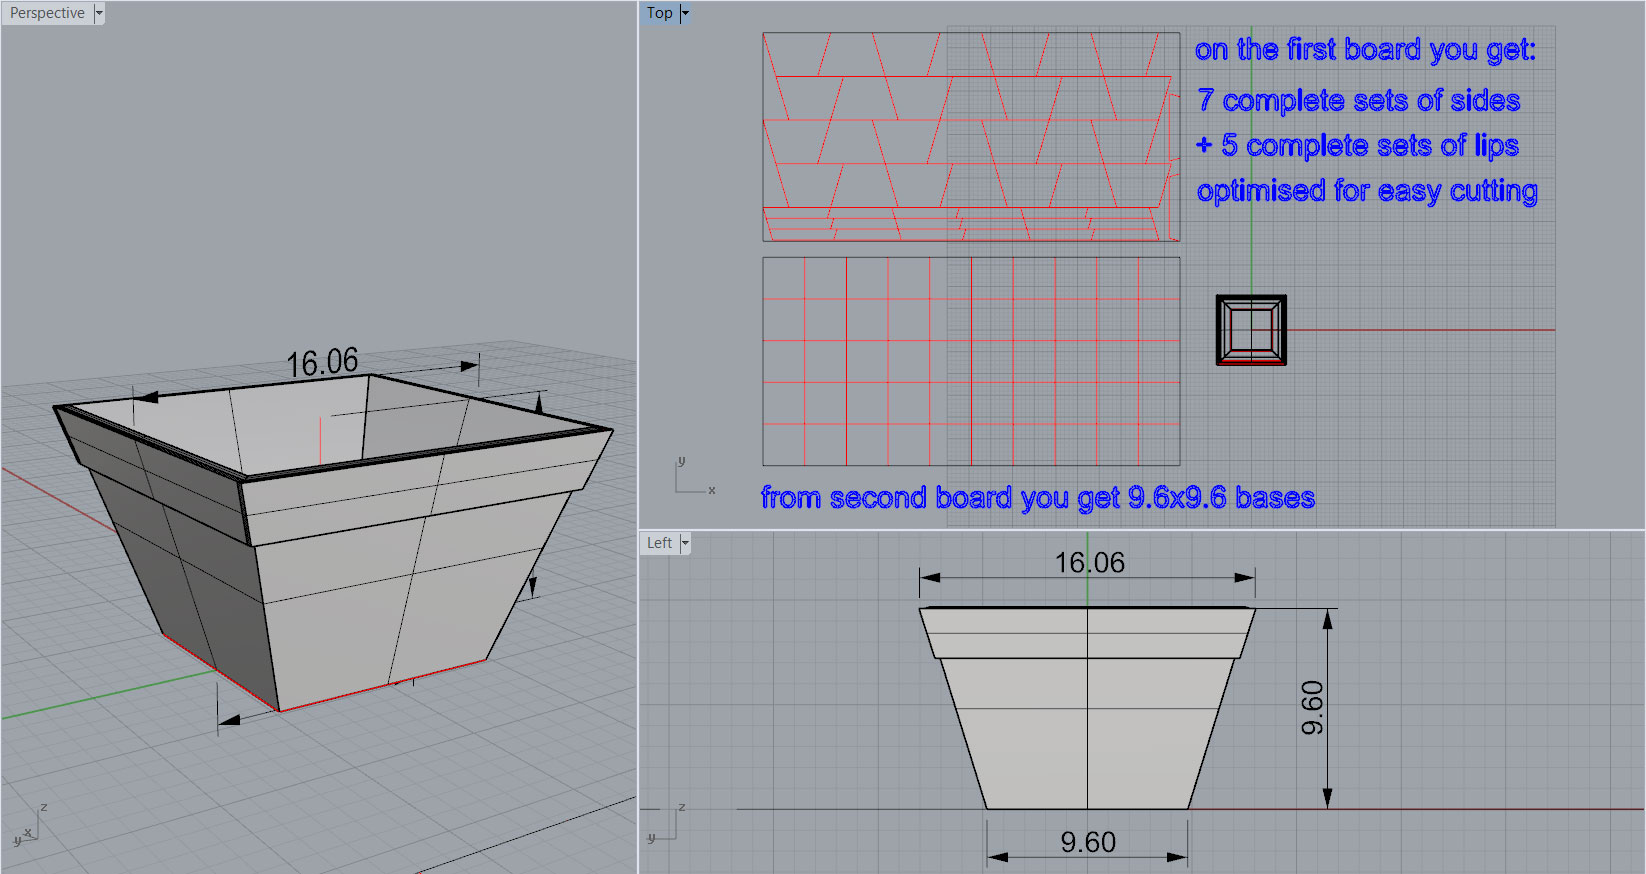
Task: Select the "optimised for easy cutting" annotation
Action: (x=1366, y=191)
